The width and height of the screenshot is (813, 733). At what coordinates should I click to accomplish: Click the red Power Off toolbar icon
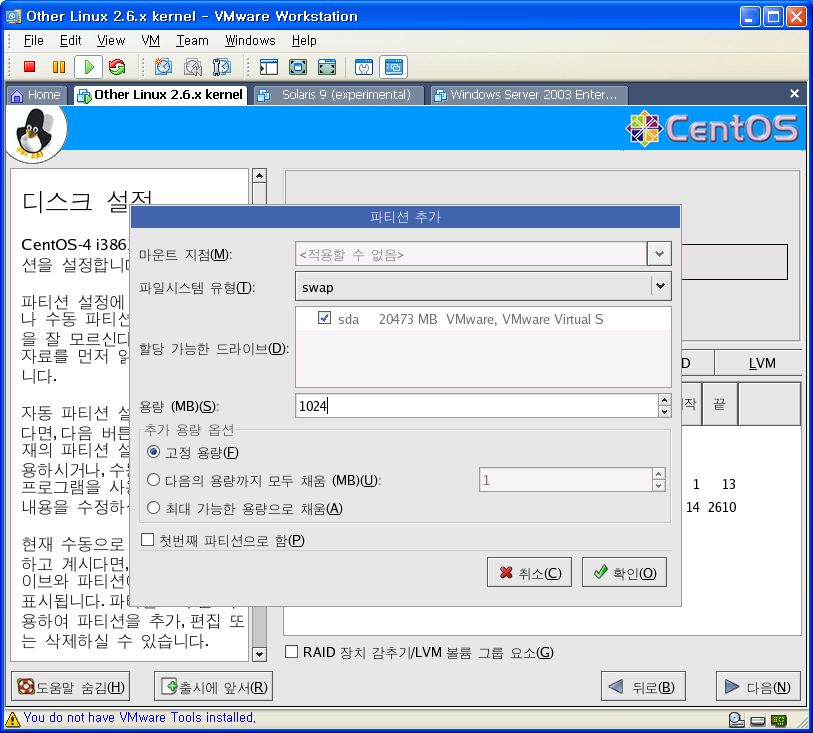tap(29, 67)
